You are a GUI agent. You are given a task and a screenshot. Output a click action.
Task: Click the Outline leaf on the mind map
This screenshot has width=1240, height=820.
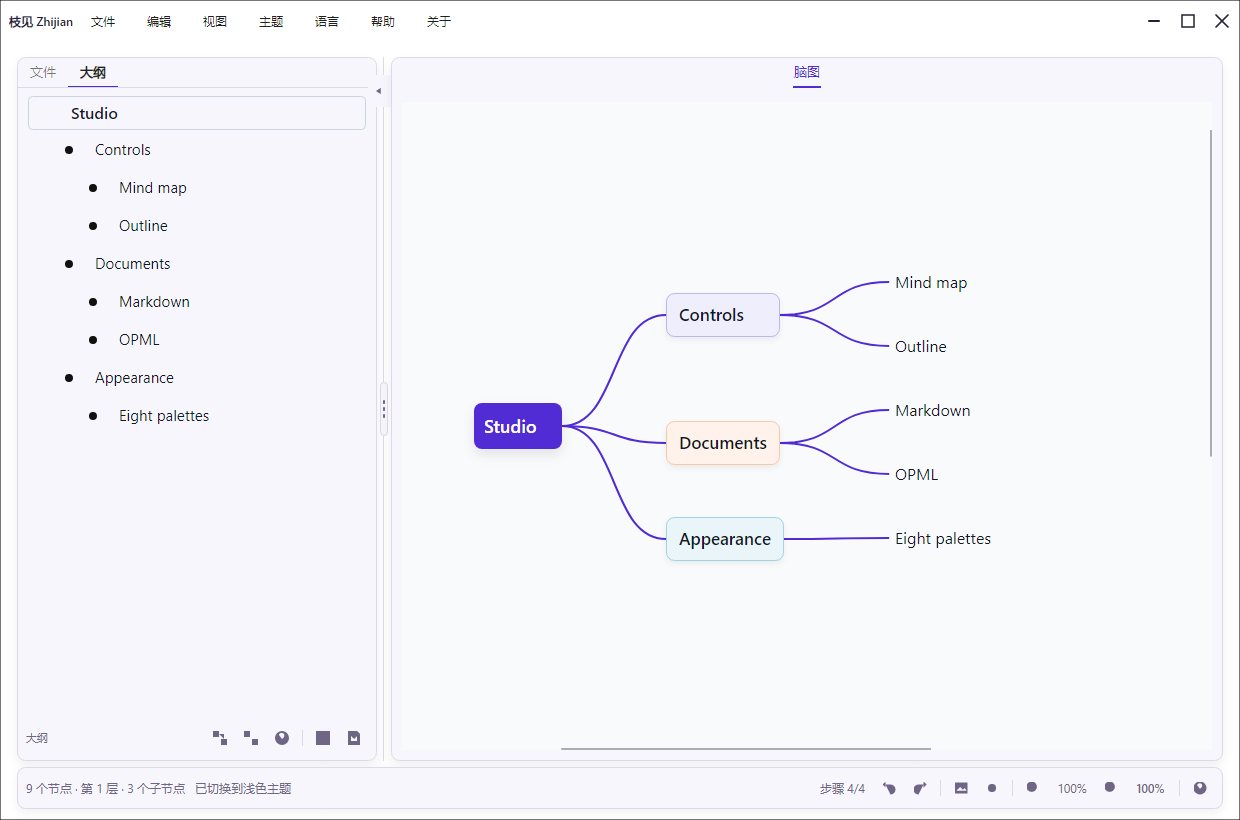pos(921,347)
